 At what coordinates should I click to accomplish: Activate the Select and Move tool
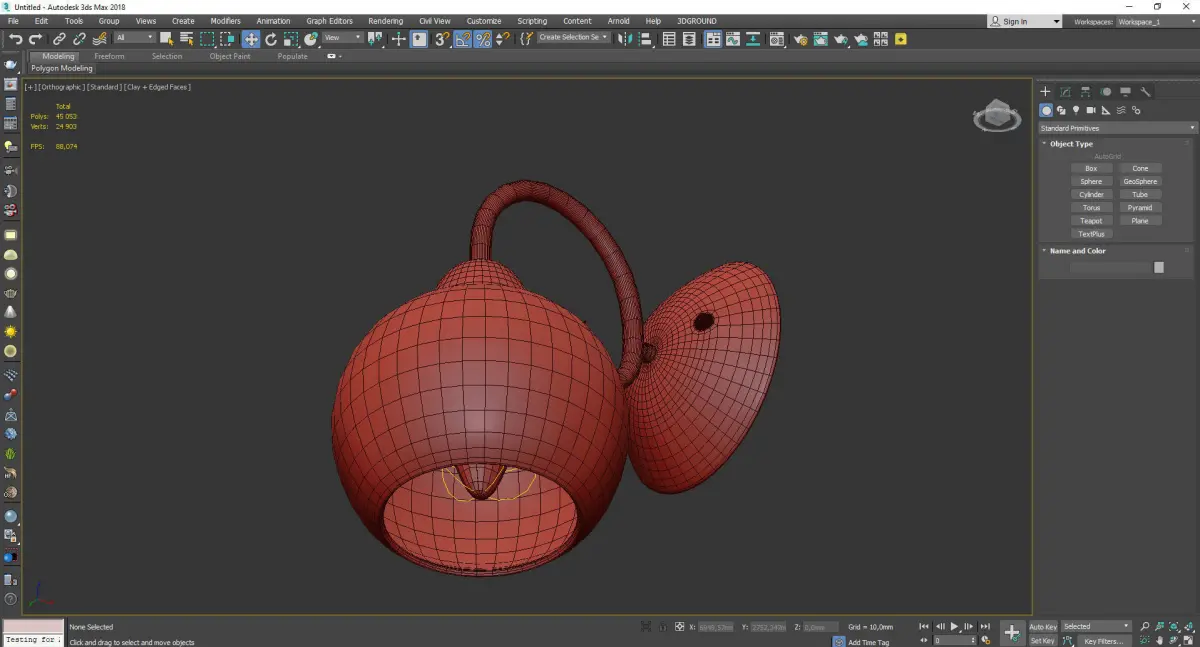[250, 39]
